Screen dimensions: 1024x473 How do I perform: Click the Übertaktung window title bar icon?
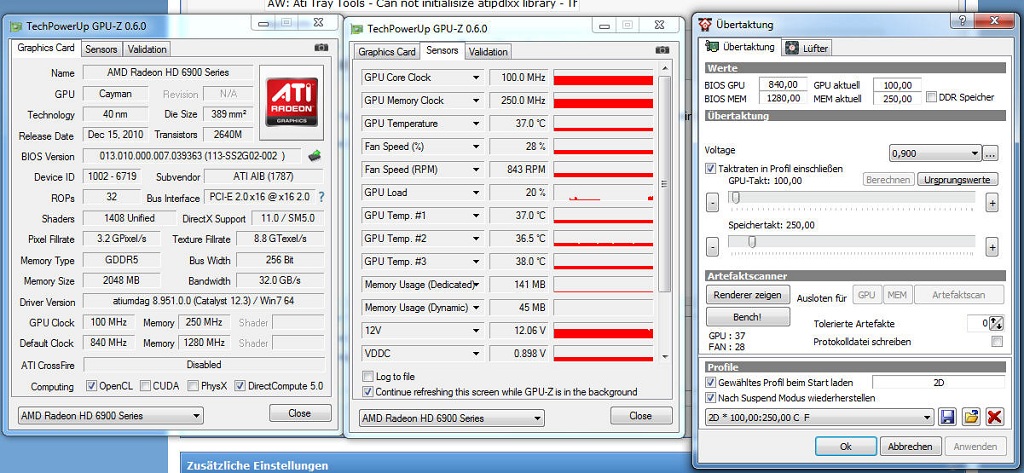705,25
